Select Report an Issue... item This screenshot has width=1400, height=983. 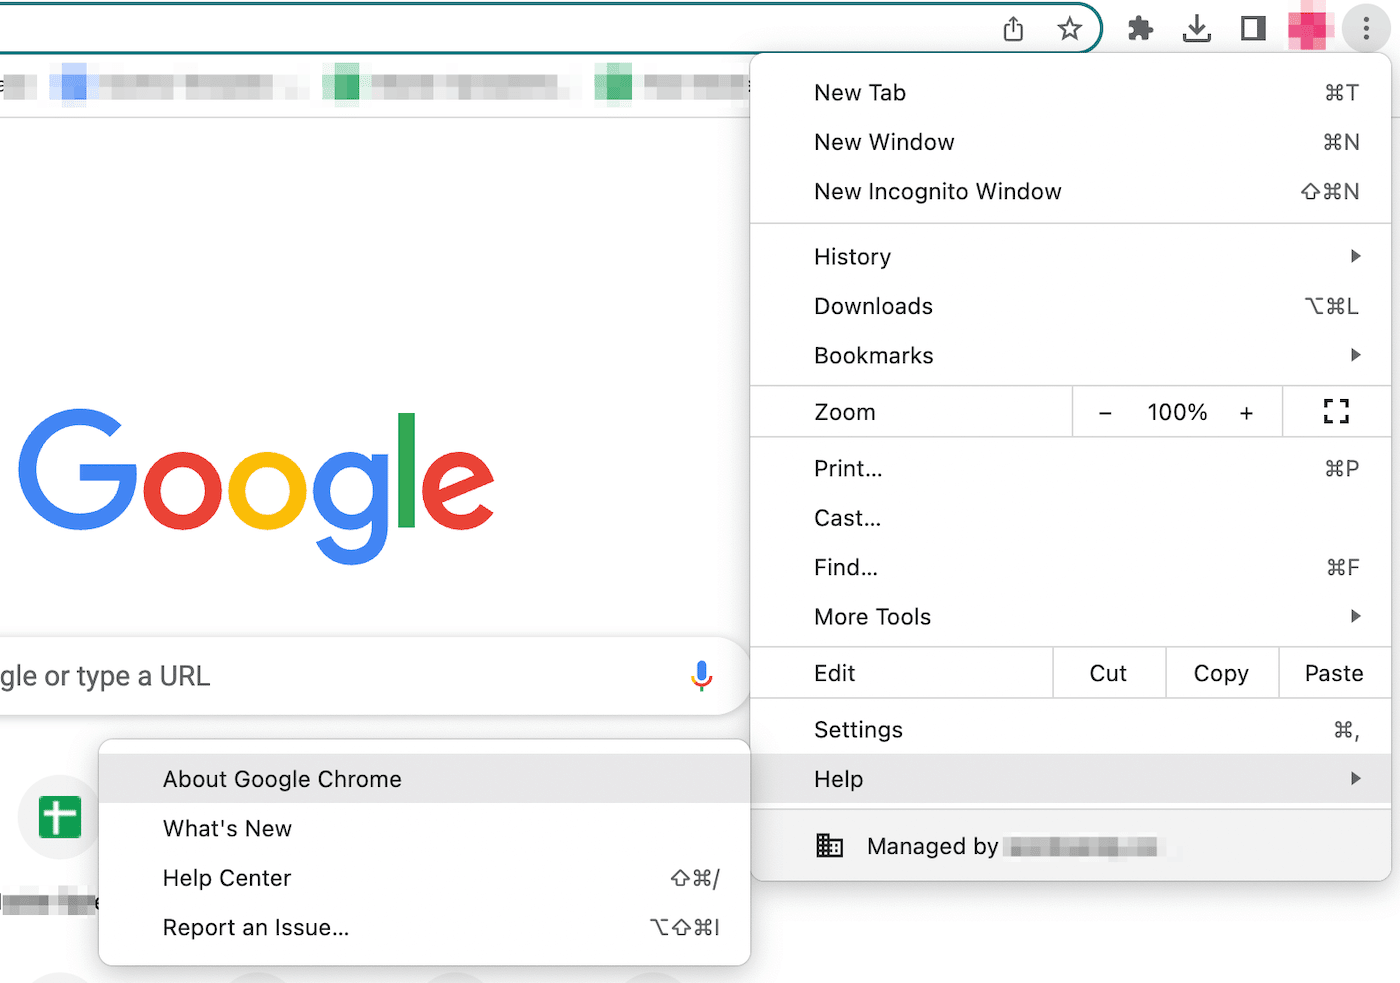coord(424,927)
